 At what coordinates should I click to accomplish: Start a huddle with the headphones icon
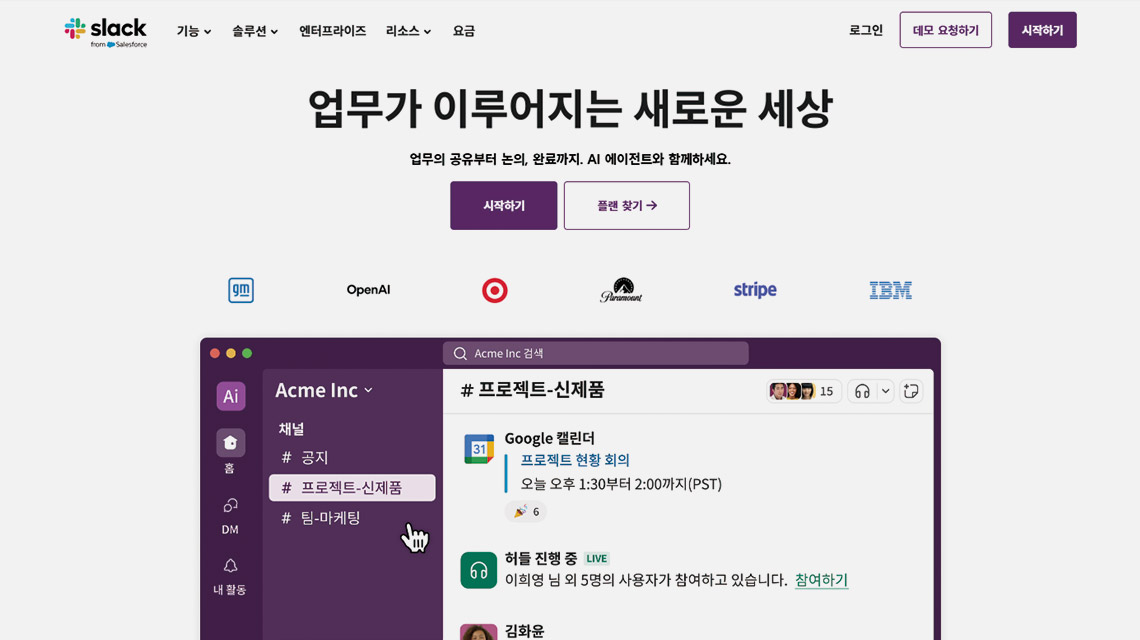[x=862, y=391]
